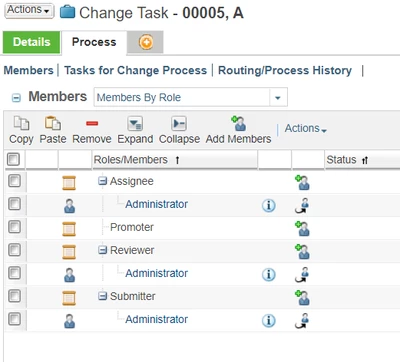Click the Copy toolbar icon

pos(21,123)
